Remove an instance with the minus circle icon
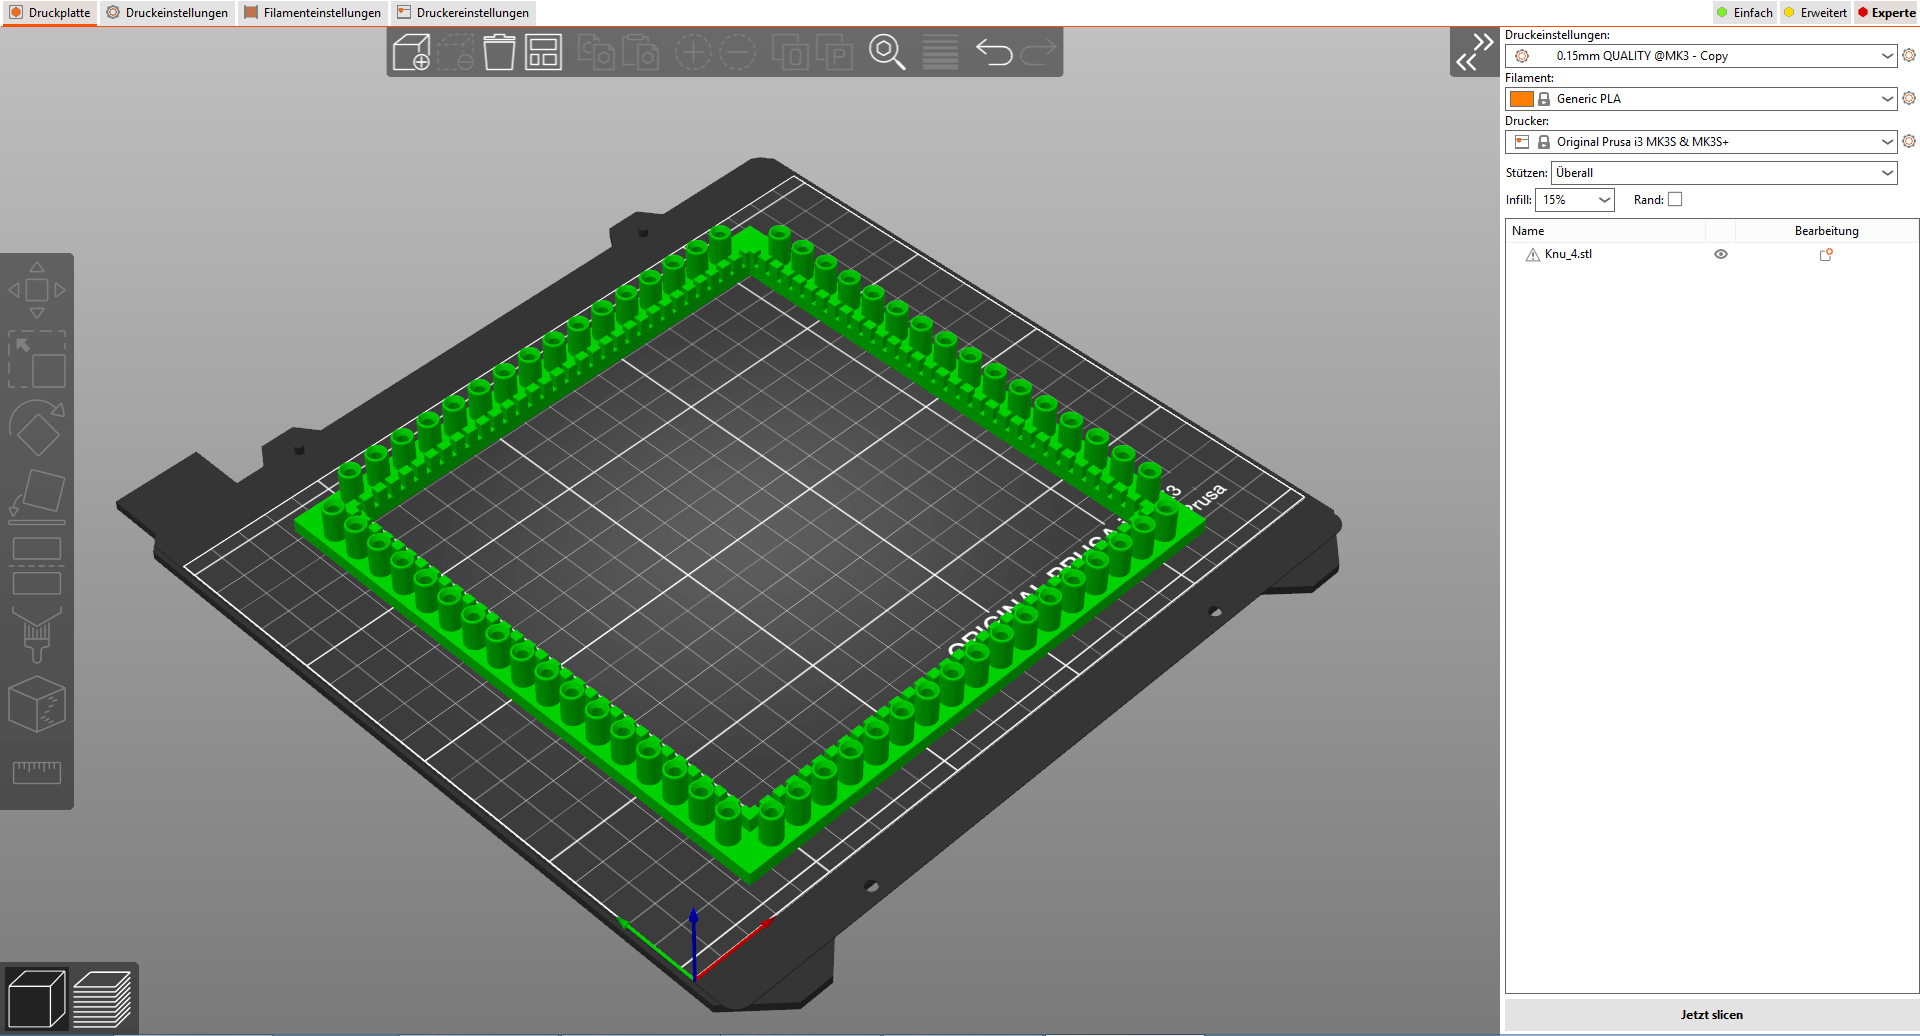The image size is (1920, 1036). click(738, 52)
